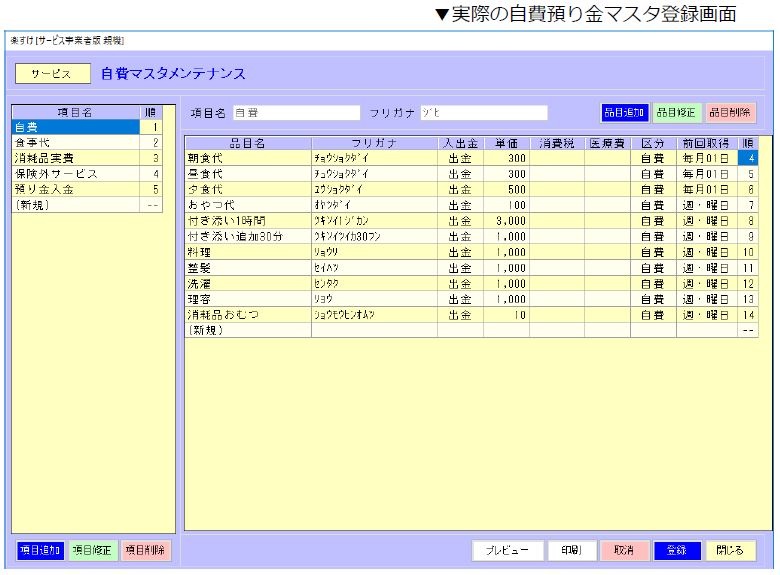Click the 消費税 column header

tap(557, 143)
